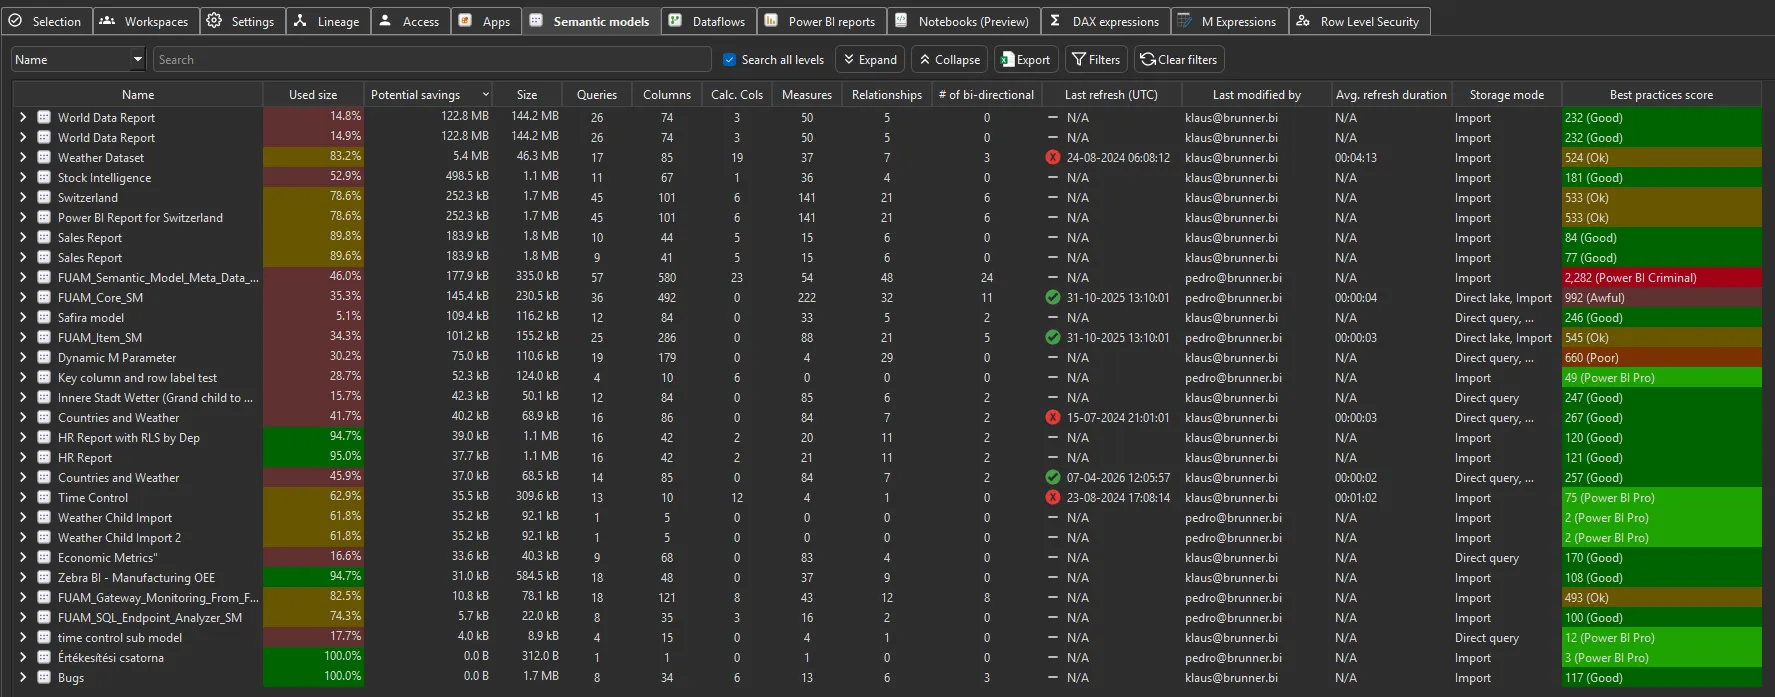Open the Power BI reports tab

[x=820, y=21]
